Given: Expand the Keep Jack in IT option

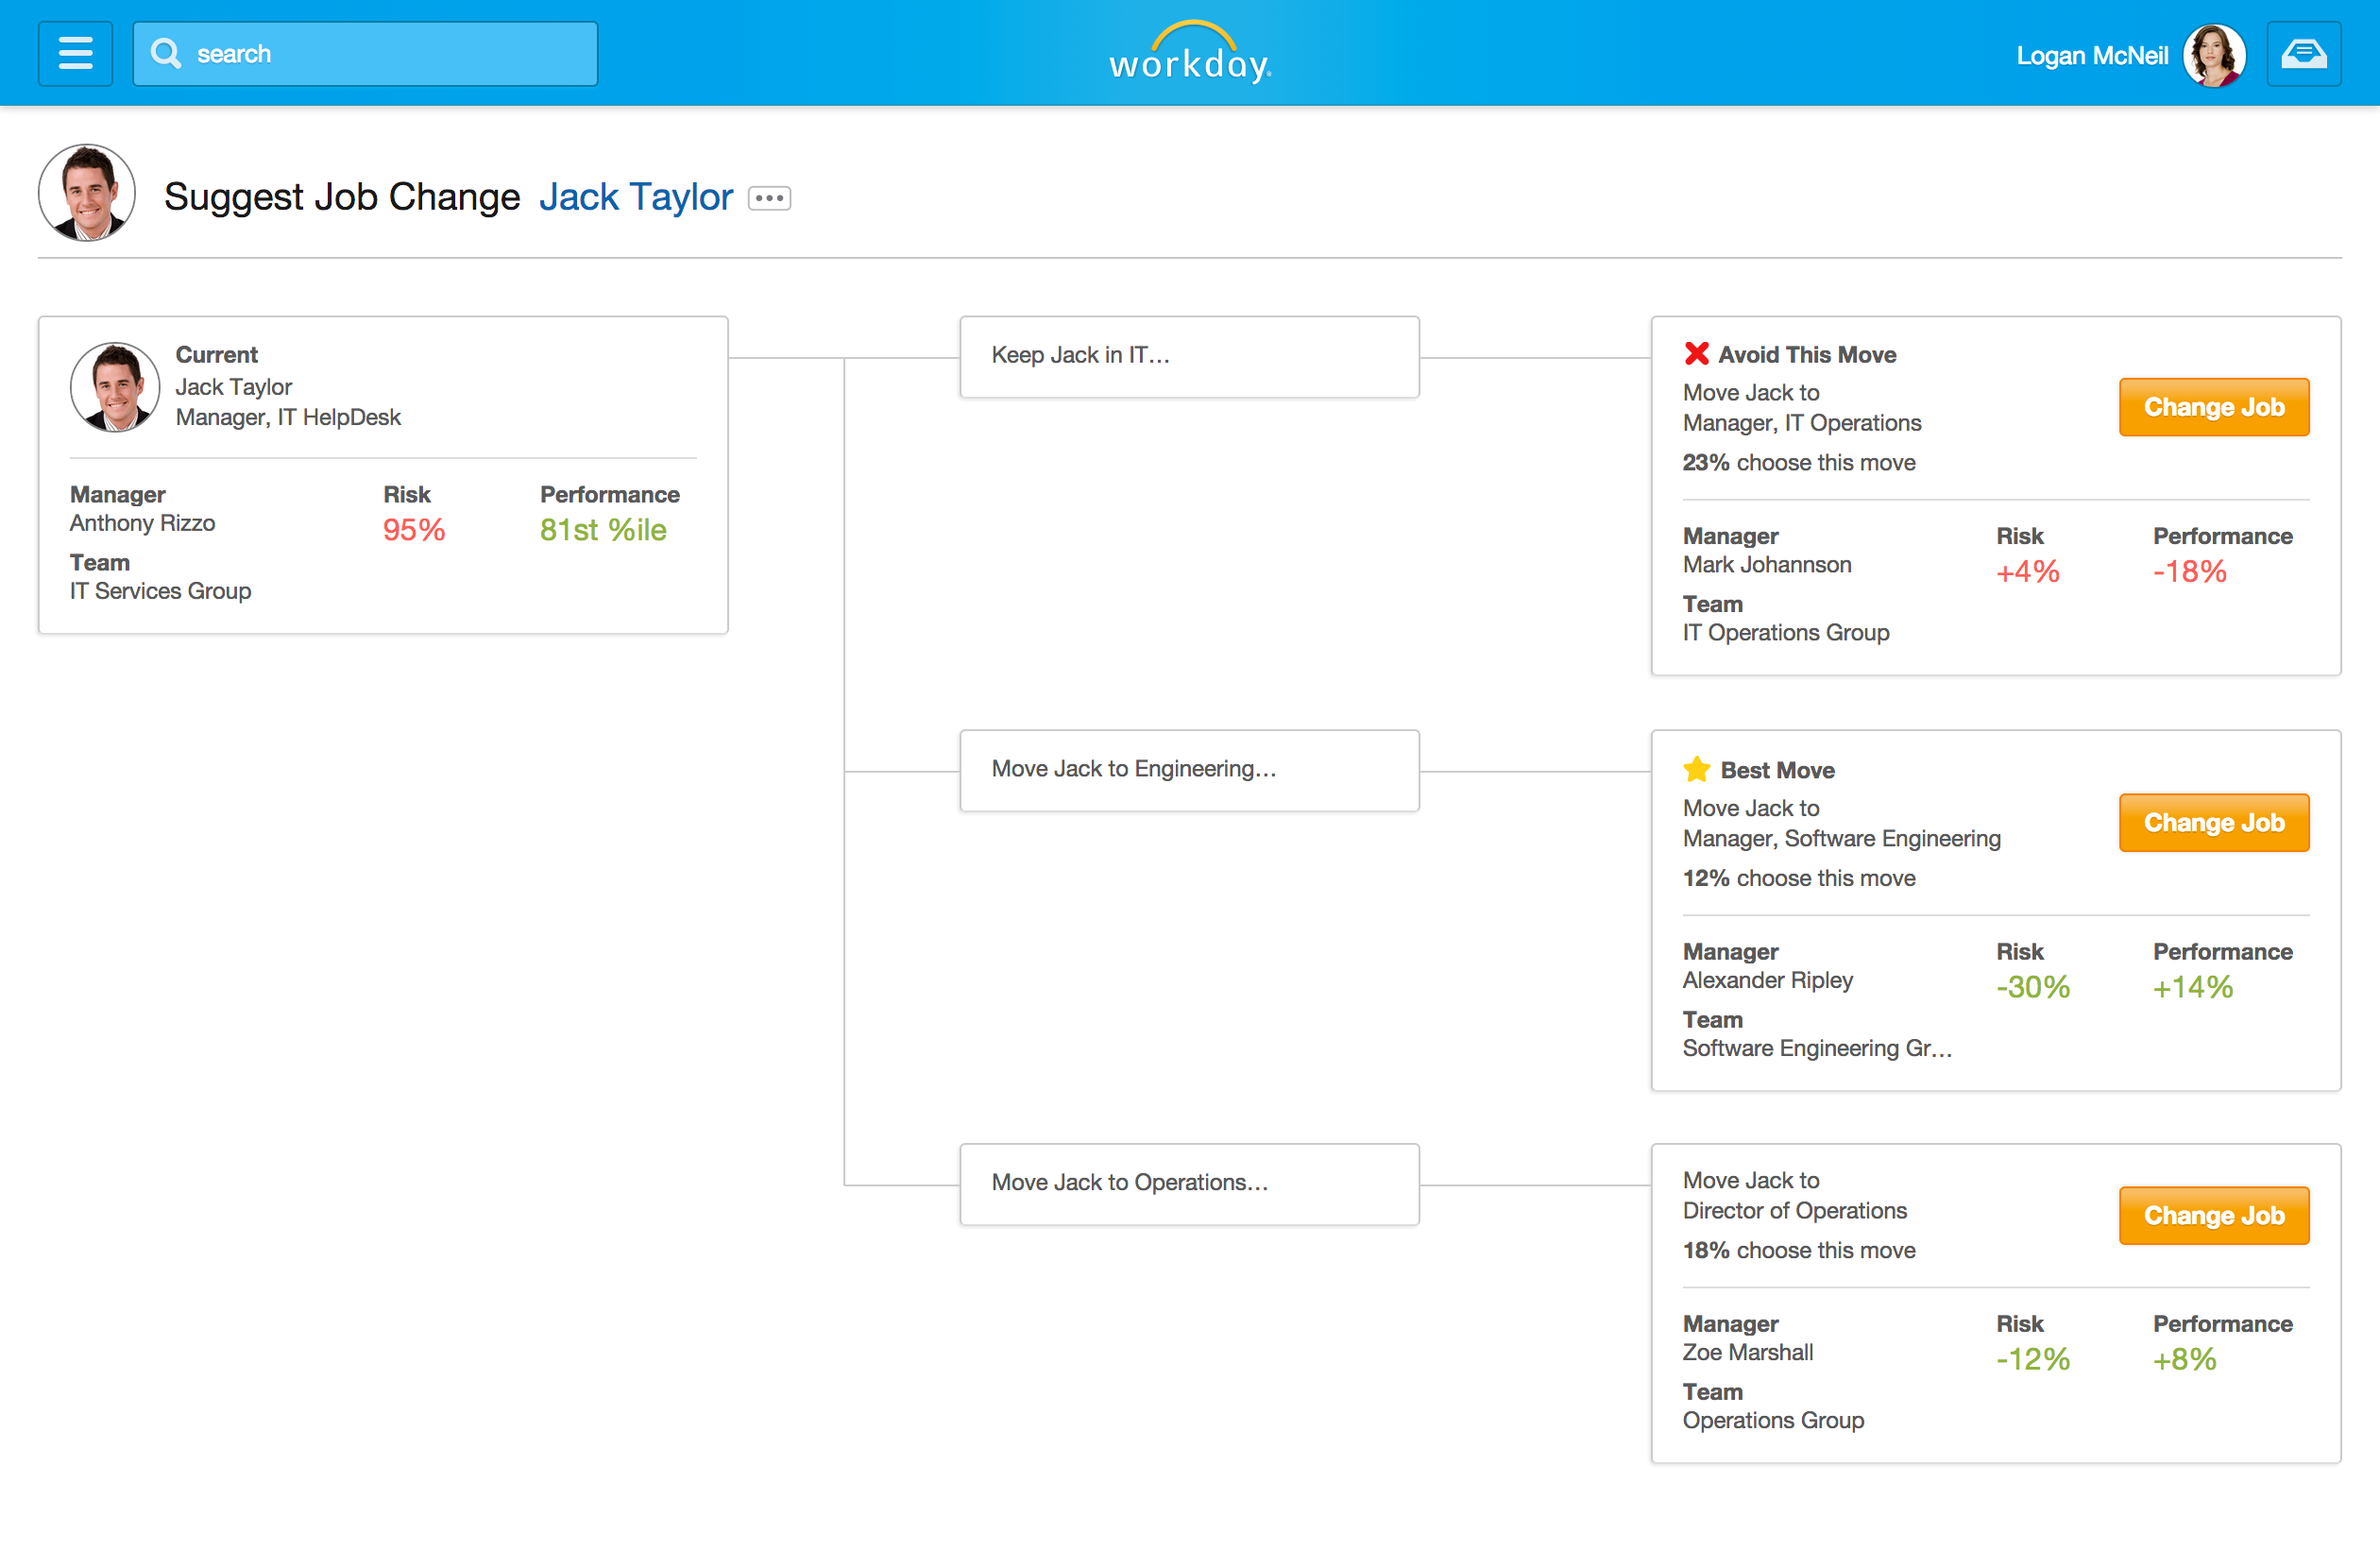Looking at the screenshot, I should click(1189, 357).
